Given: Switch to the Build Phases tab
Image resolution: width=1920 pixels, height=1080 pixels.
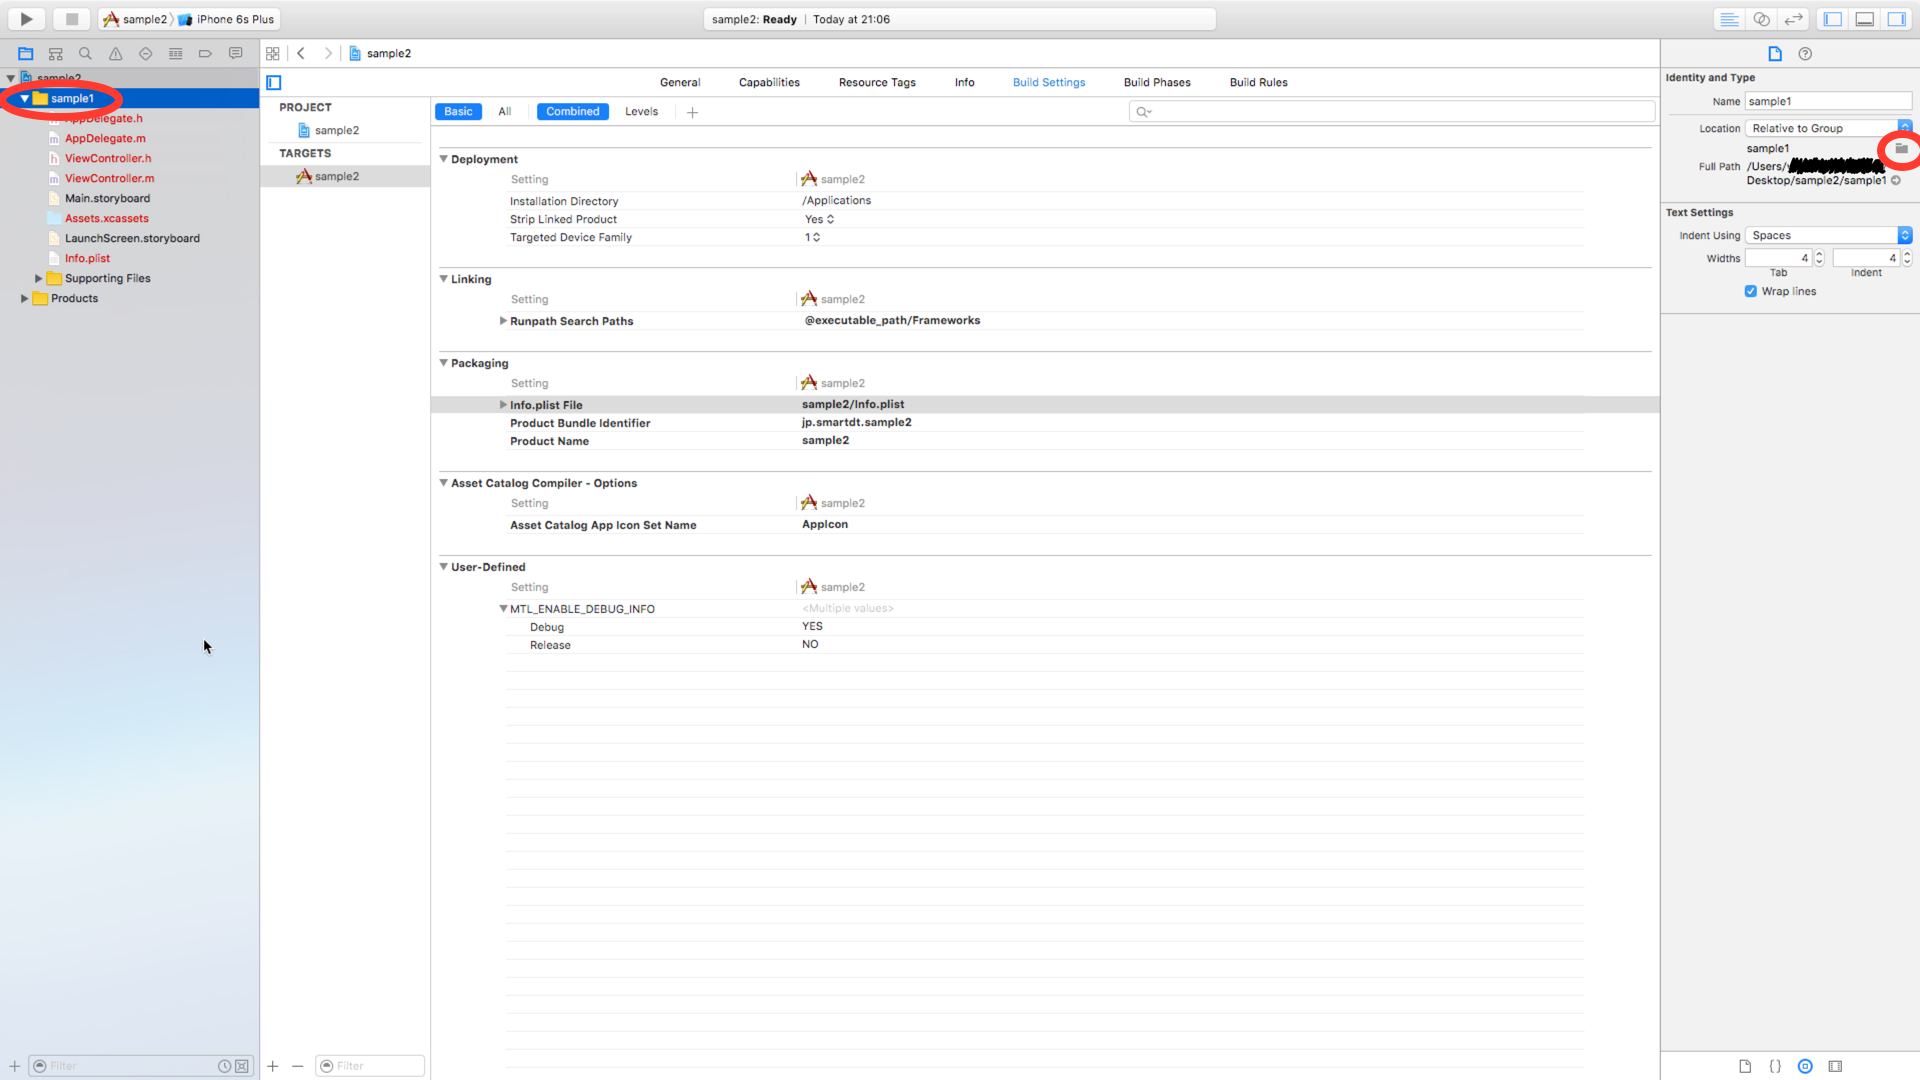Looking at the screenshot, I should click(x=1157, y=82).
